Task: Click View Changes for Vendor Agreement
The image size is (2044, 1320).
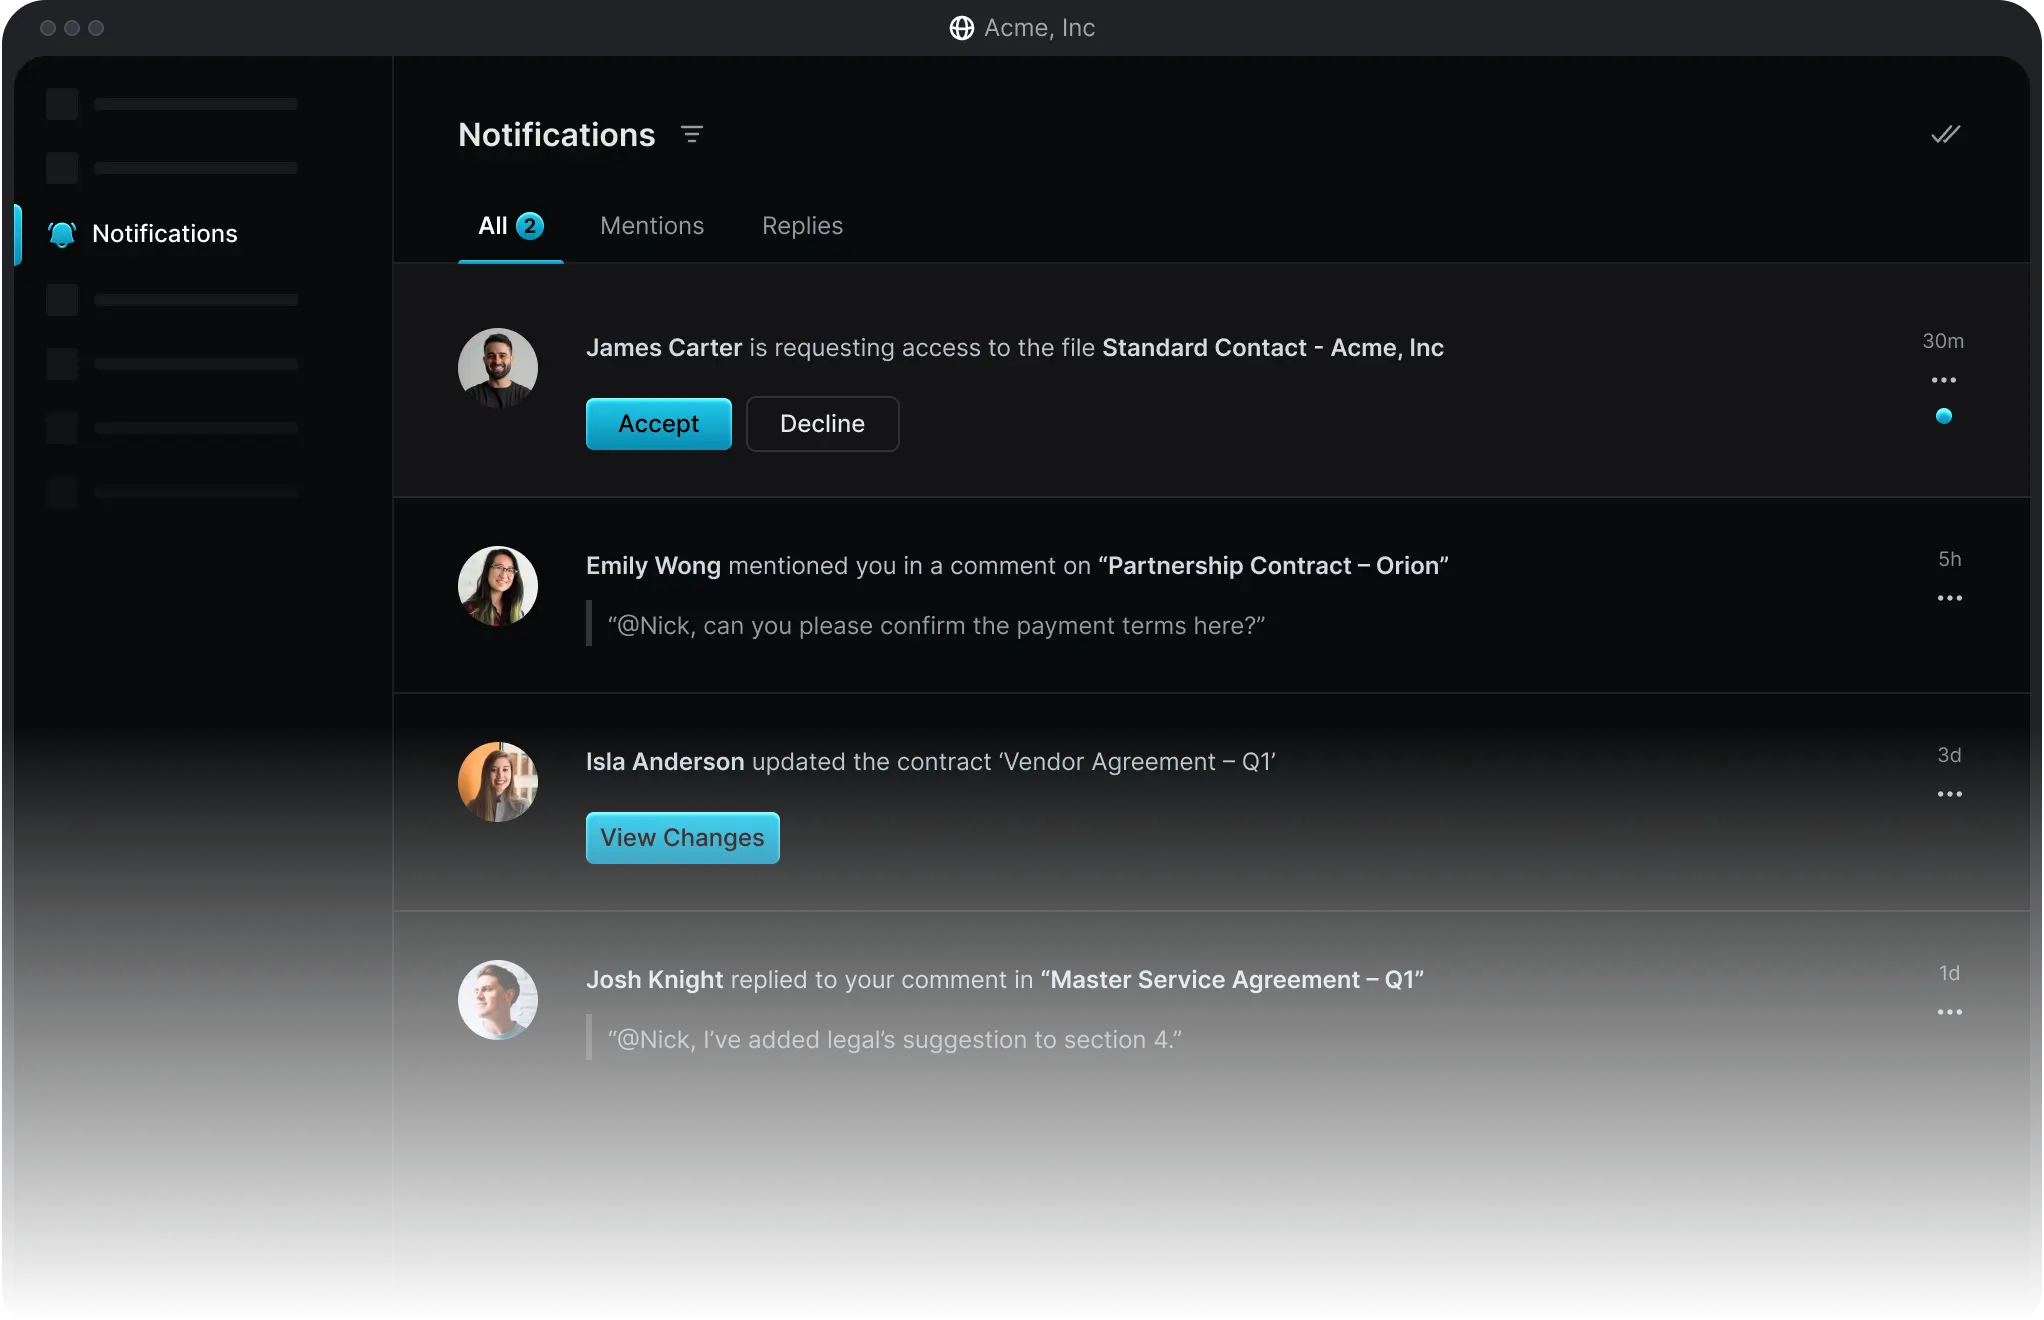Action: [x=682, y=838]
